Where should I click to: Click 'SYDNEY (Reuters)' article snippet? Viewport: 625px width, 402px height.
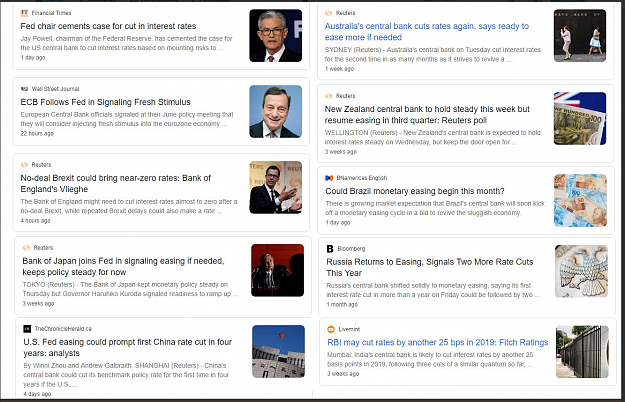point(432,54)
